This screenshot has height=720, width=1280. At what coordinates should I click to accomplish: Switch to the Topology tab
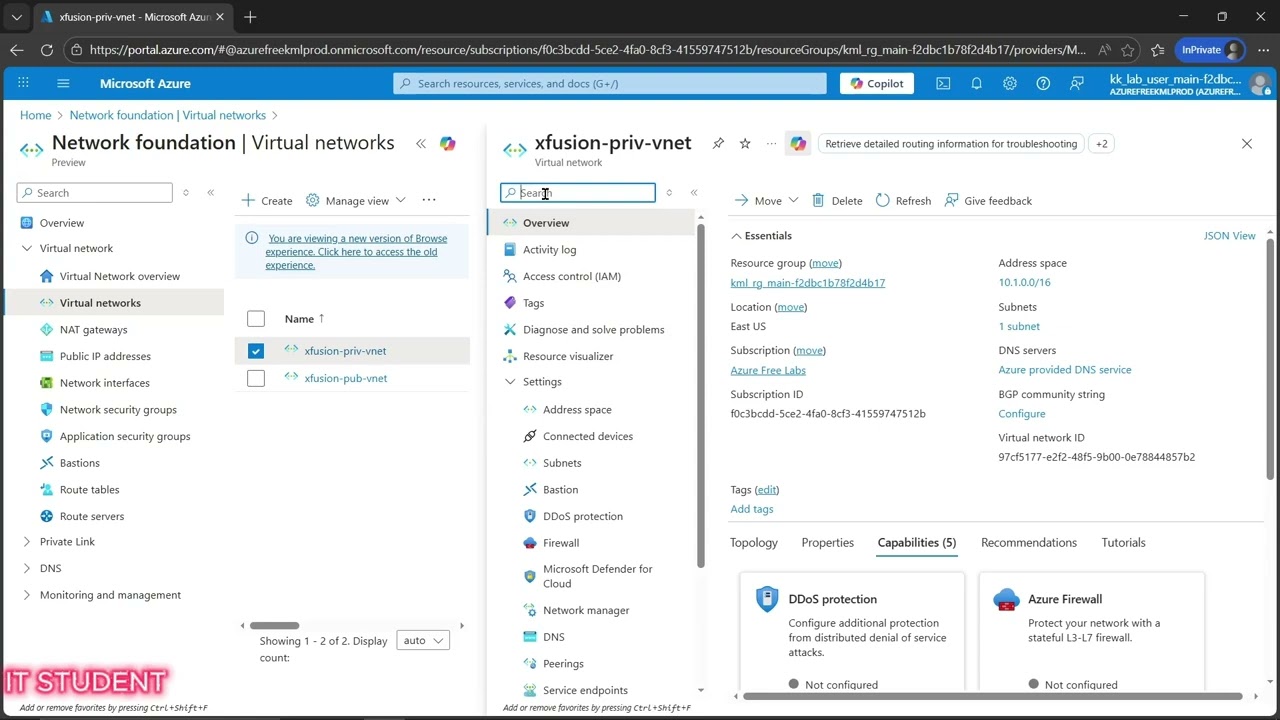754,543
